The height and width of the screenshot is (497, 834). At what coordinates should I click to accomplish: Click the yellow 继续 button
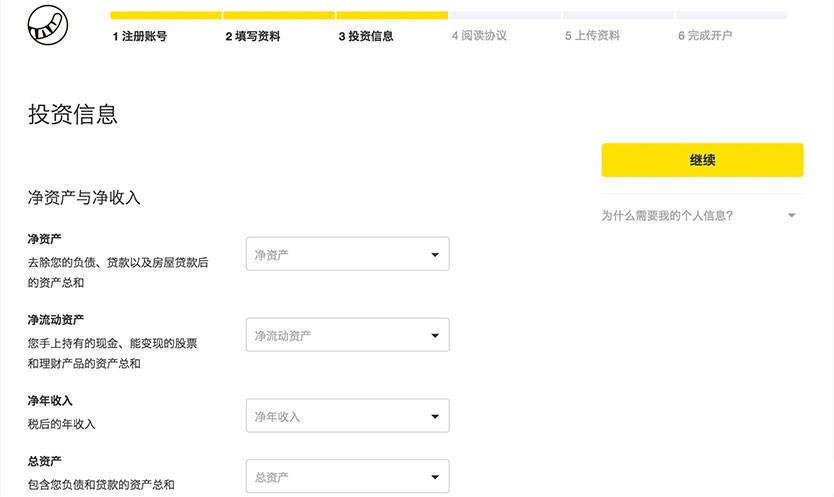(x=702, y=160)
